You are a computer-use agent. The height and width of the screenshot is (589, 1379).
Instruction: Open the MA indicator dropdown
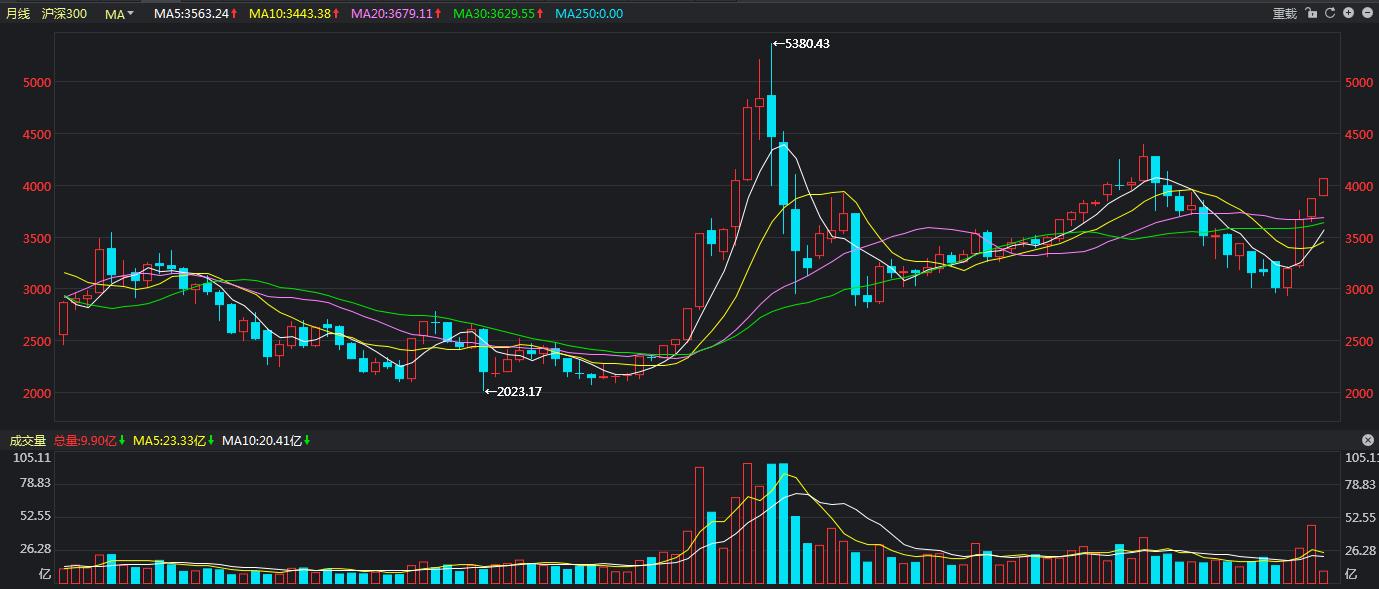(120, 14)
